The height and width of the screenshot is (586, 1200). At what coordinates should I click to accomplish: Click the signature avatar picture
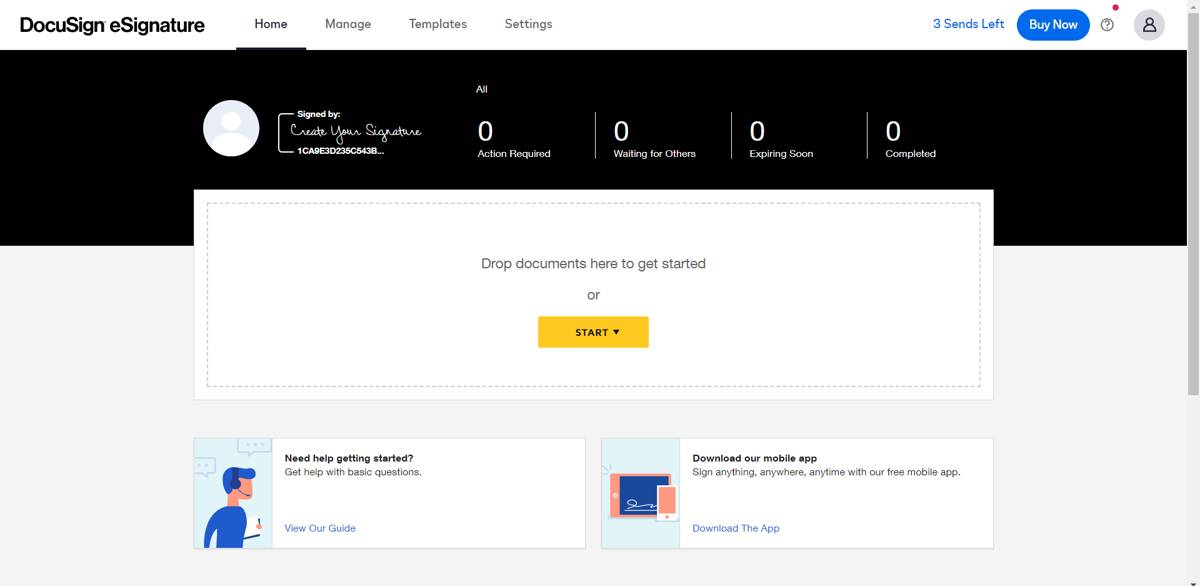point(231,128)
